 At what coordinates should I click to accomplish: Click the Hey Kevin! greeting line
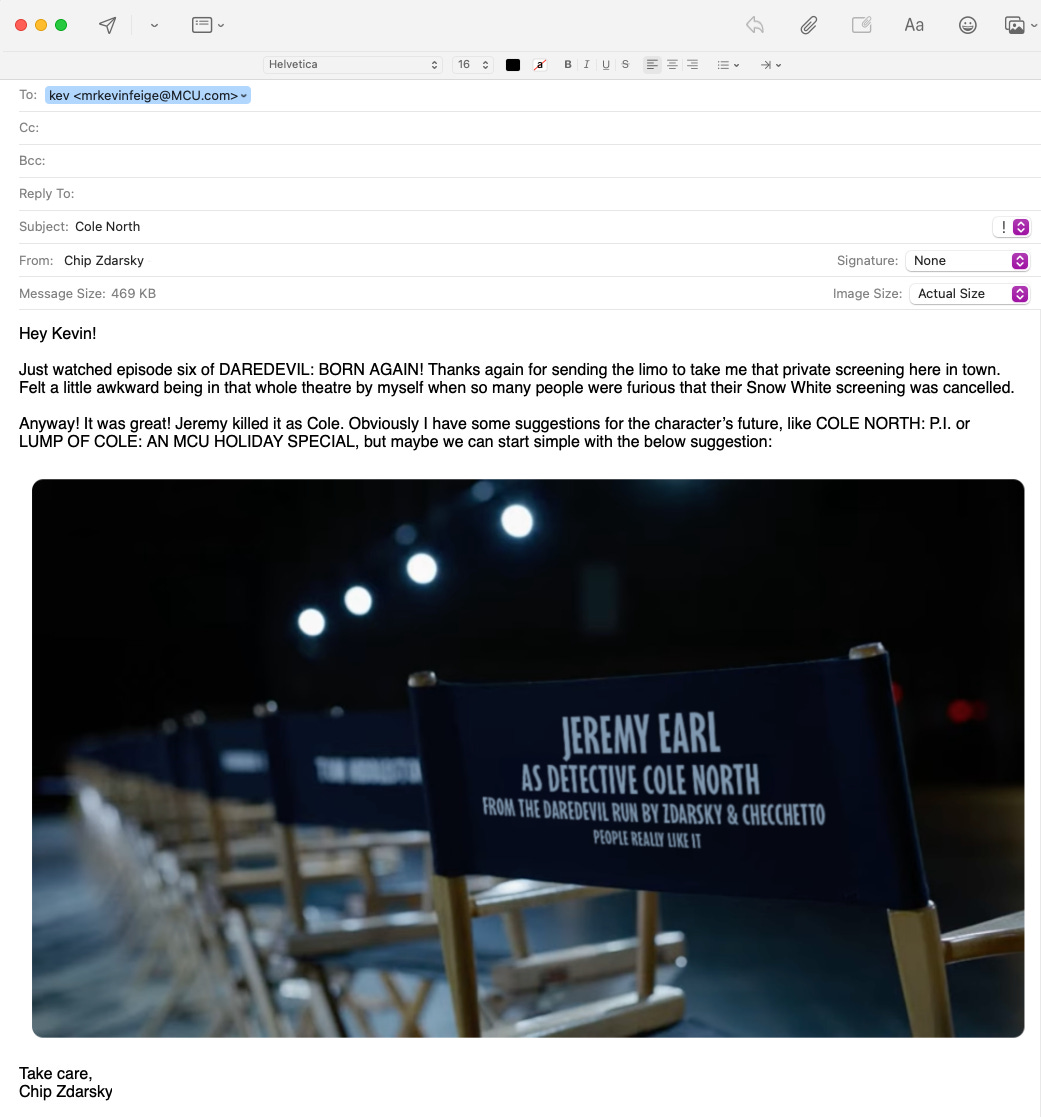pos(58,333)
